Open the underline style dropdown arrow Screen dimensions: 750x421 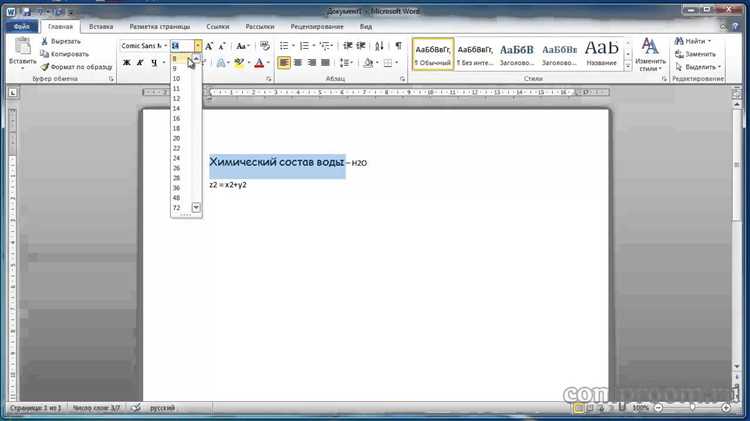(164, 63)
